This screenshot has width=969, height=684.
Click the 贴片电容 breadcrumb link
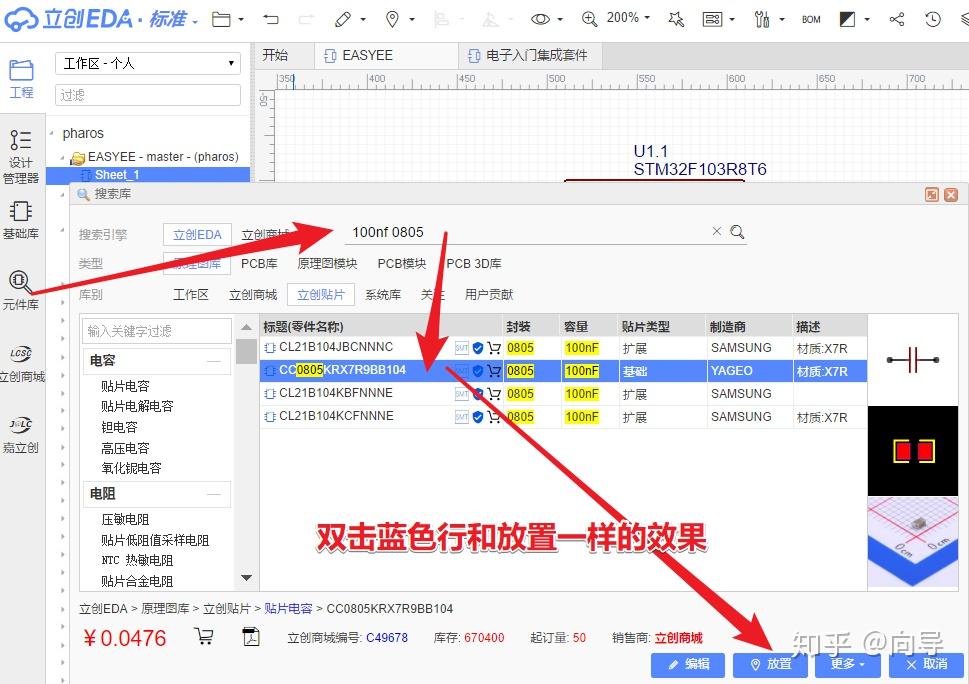(288, 609)
